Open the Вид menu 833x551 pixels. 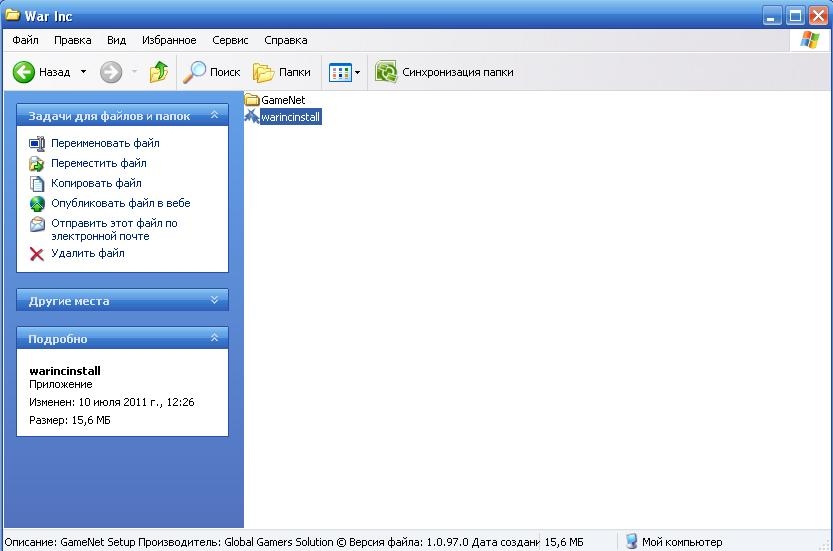point(116,40)
